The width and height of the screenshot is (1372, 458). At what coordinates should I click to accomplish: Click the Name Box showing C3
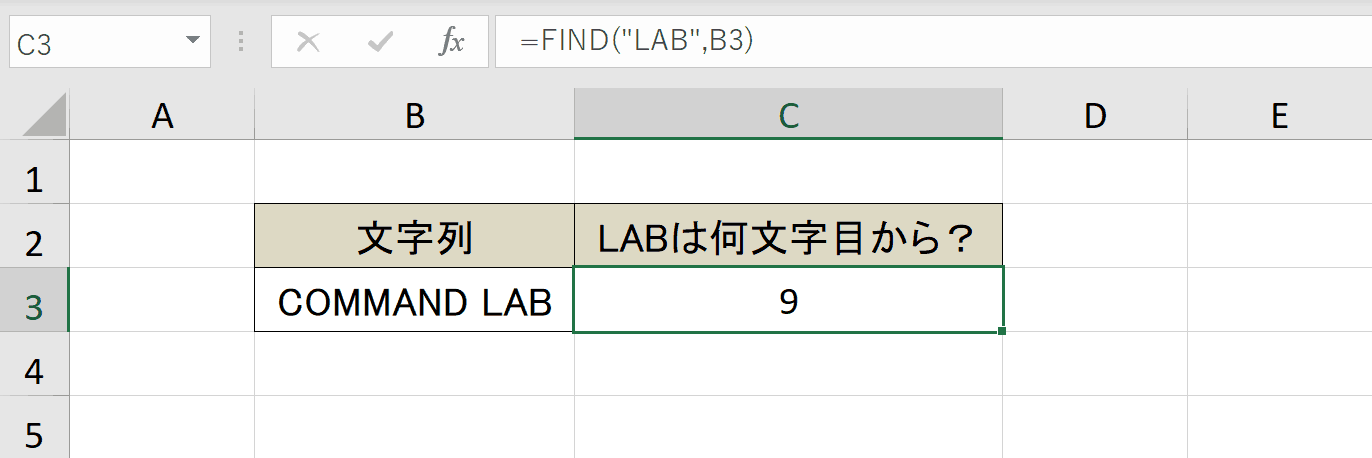(110, 42)
